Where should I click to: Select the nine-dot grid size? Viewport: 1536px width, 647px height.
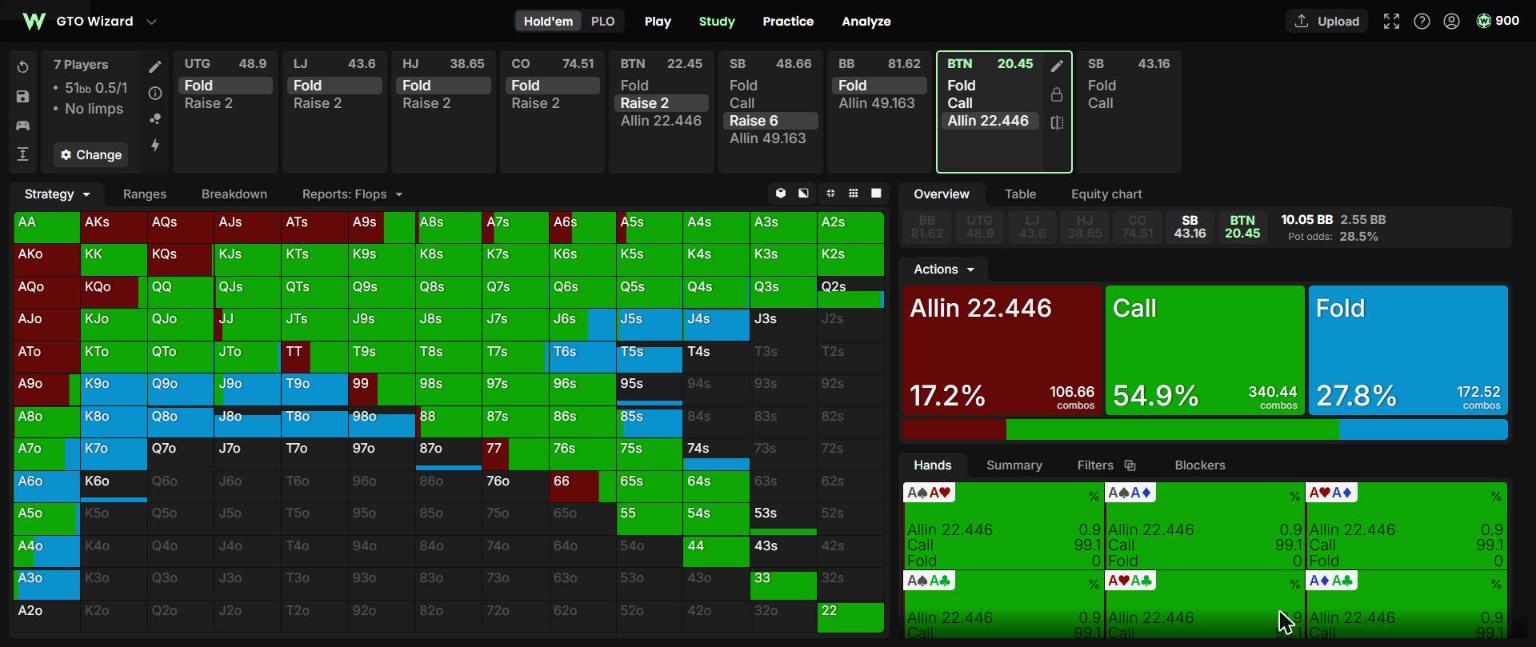coord(853,193)
